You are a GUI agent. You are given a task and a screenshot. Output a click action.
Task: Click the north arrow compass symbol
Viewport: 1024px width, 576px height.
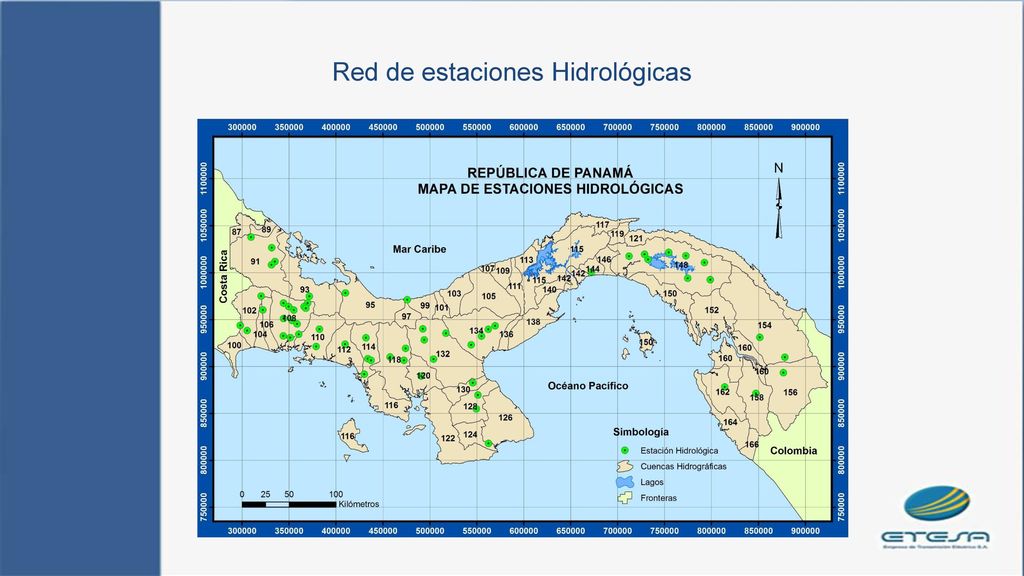pyautogui.click(x=778, y=208)
